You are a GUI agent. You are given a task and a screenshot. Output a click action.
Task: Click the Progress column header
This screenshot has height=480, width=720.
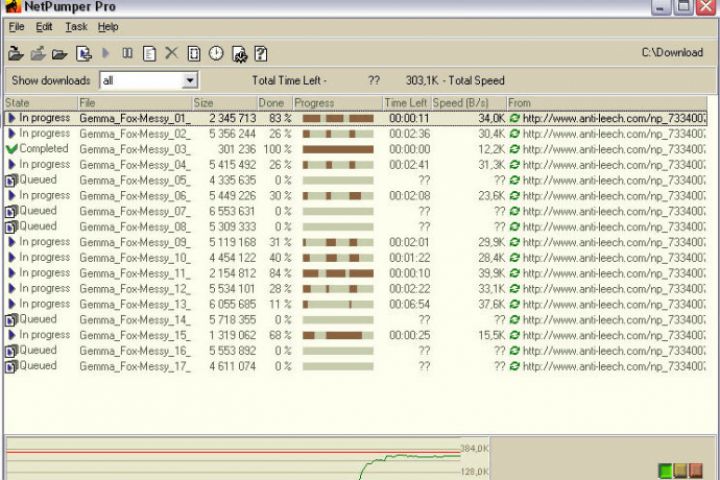click(338, 103)
